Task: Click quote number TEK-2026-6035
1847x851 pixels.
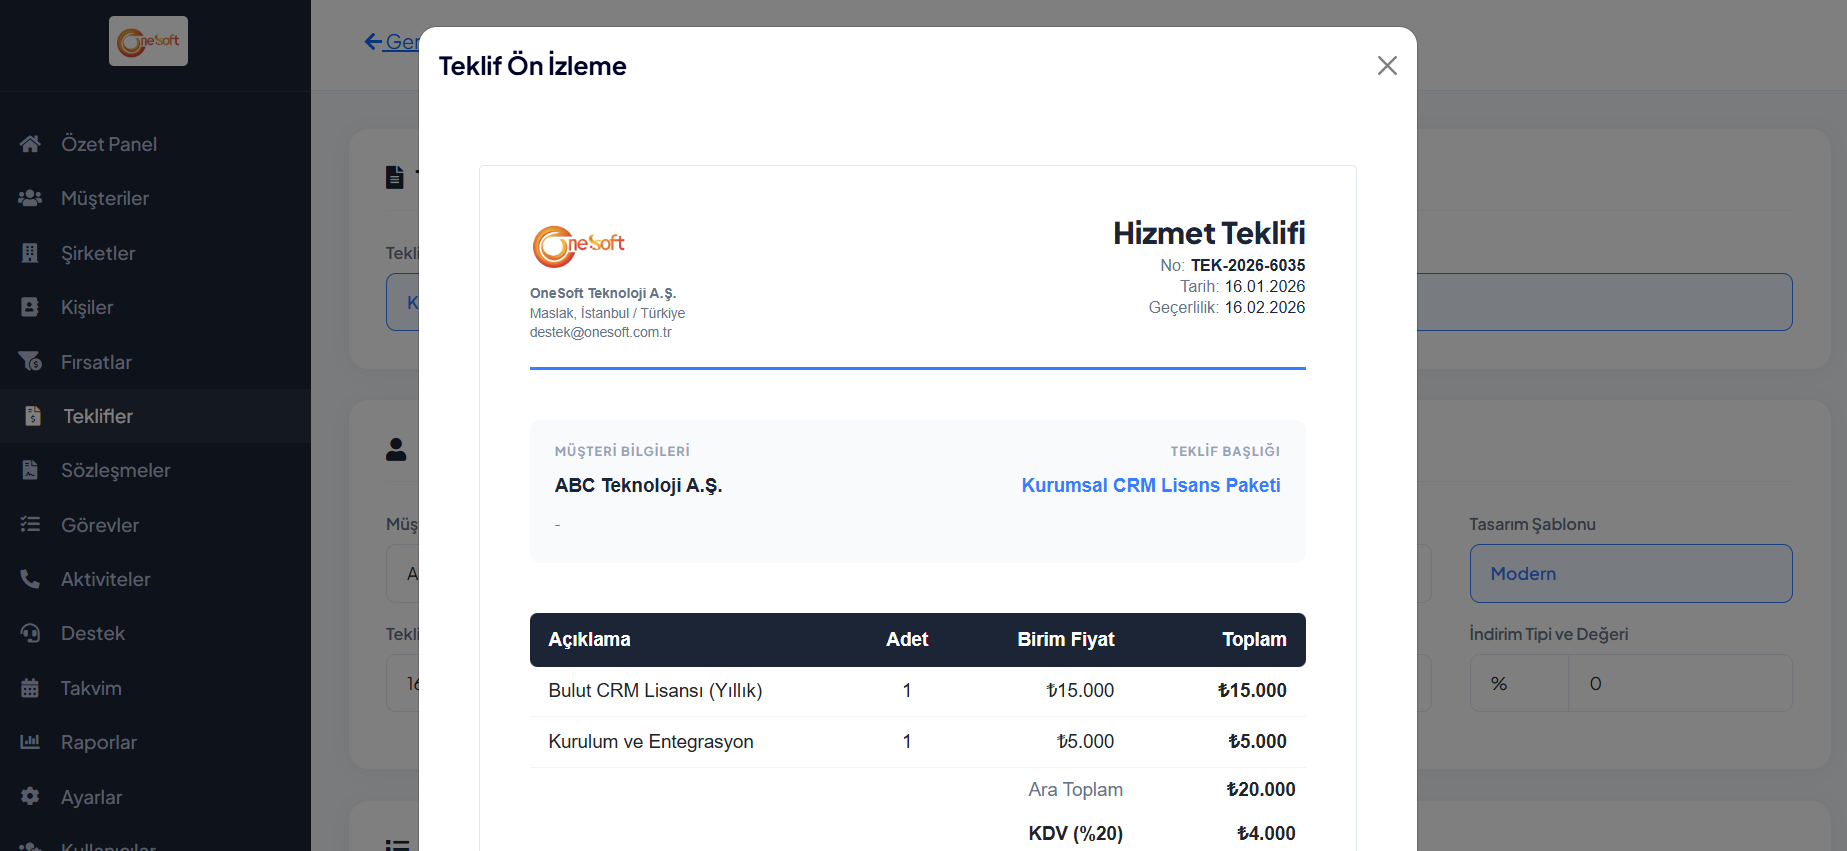Action: tap(1248, 265)
